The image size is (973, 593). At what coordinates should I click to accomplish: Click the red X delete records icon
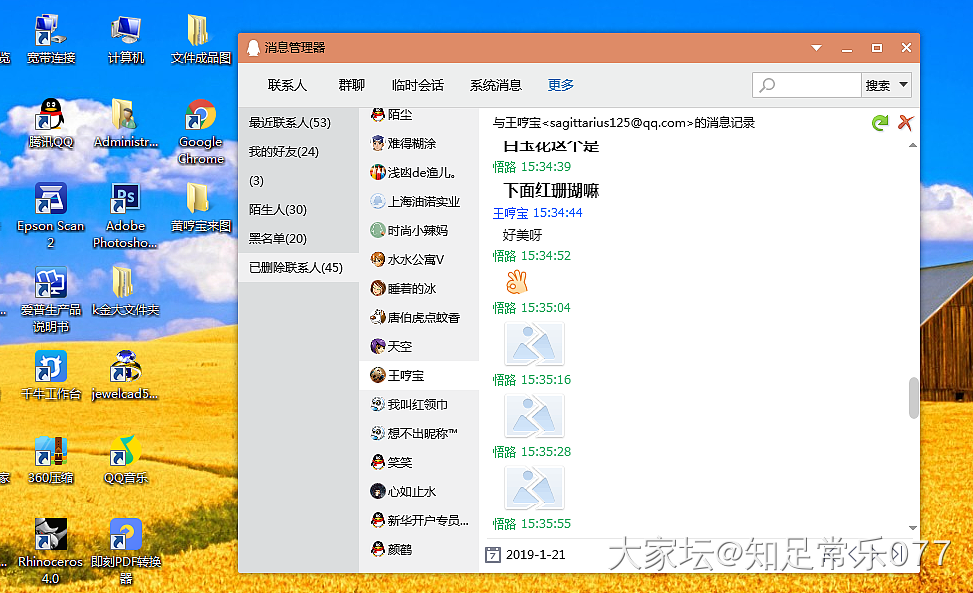(x=905, y=122)
